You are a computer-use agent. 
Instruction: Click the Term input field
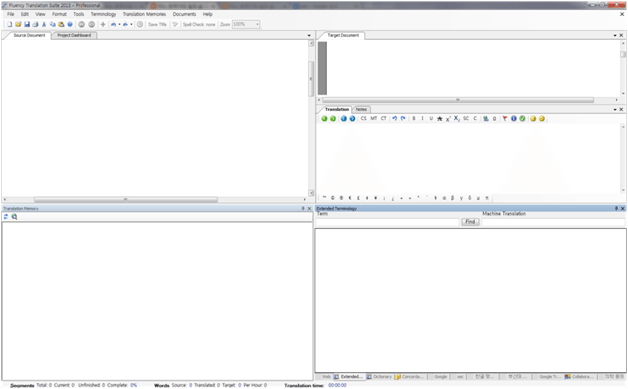click(387, 222)
